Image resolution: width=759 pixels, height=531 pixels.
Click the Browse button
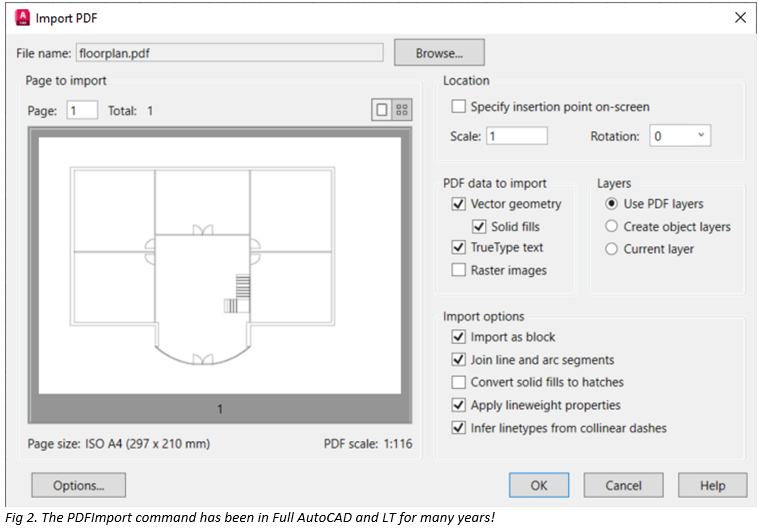(x=439, y=52)
